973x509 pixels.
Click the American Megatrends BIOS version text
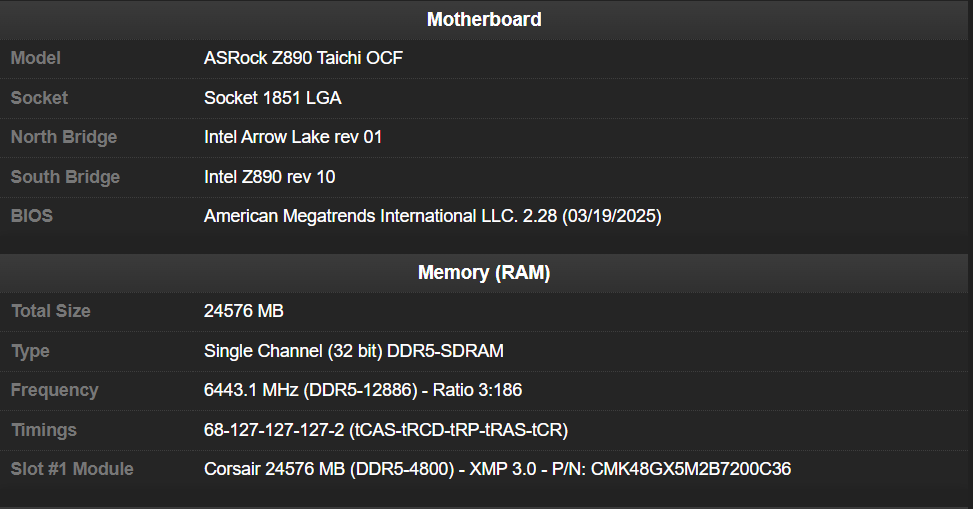click(x=433, y=216)
